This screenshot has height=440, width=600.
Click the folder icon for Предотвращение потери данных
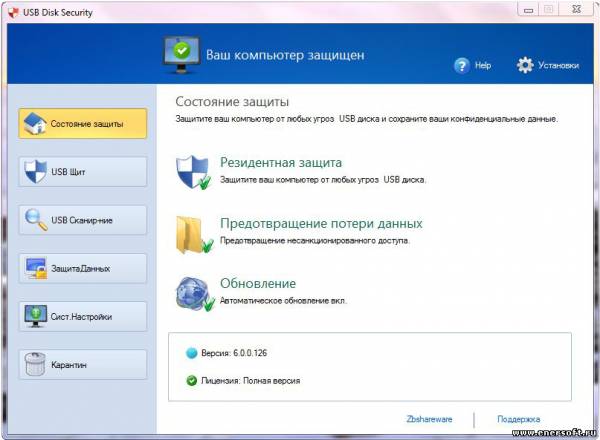tap(194, 235)
